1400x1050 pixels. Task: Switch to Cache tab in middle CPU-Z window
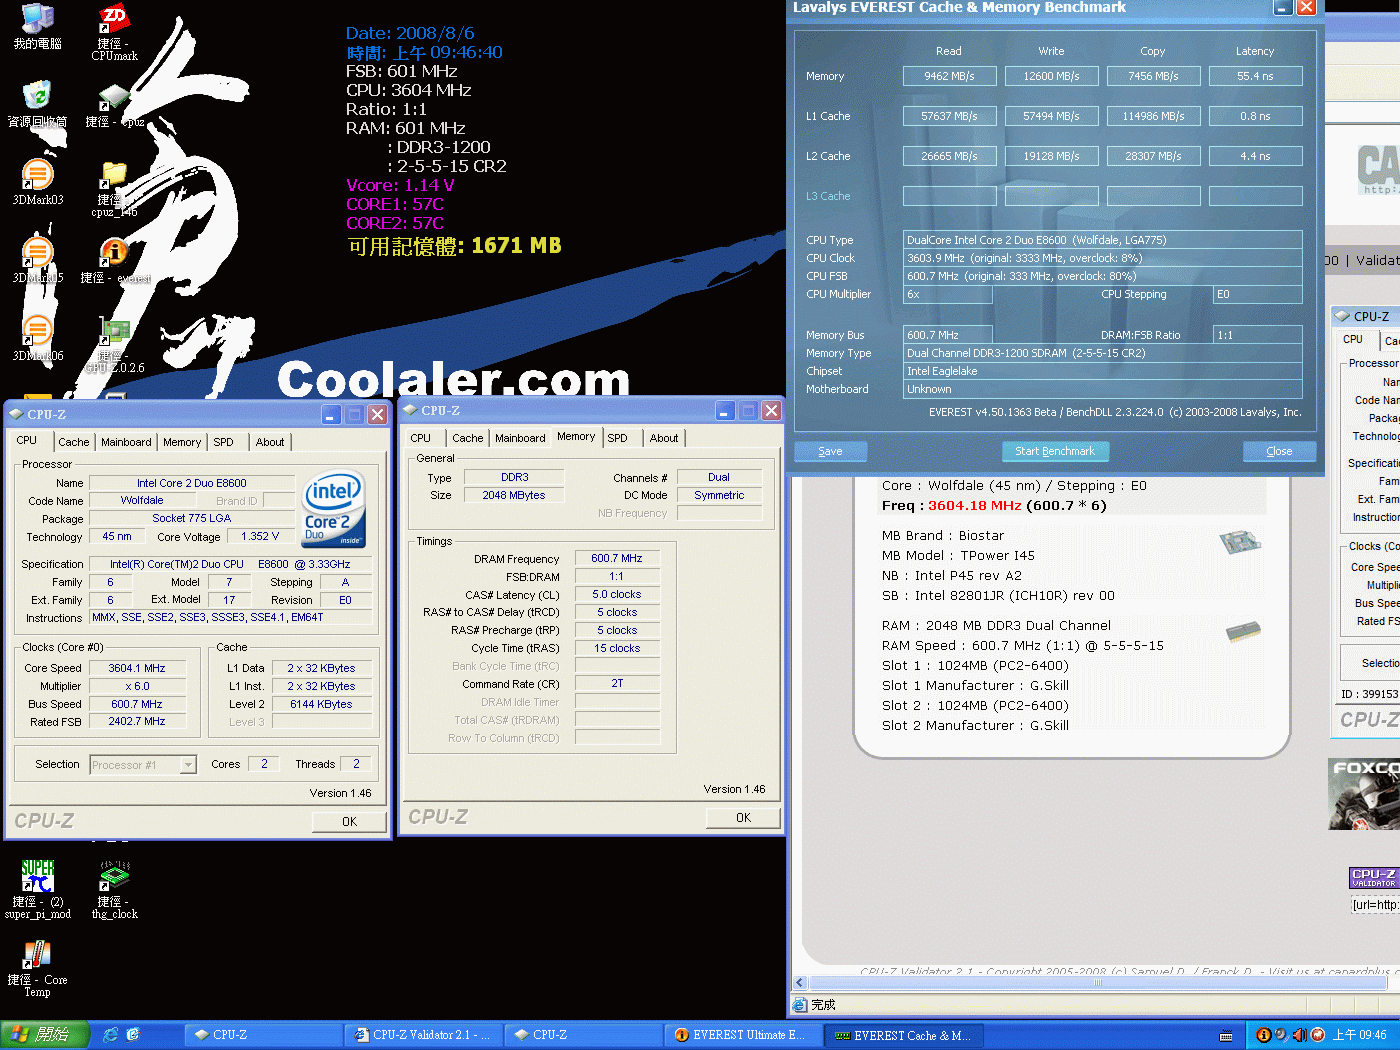click(468, 438)
